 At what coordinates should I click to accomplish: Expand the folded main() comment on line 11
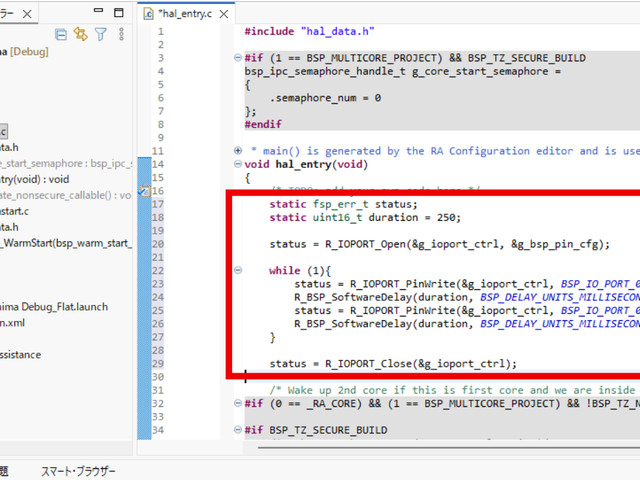[238, 151]
